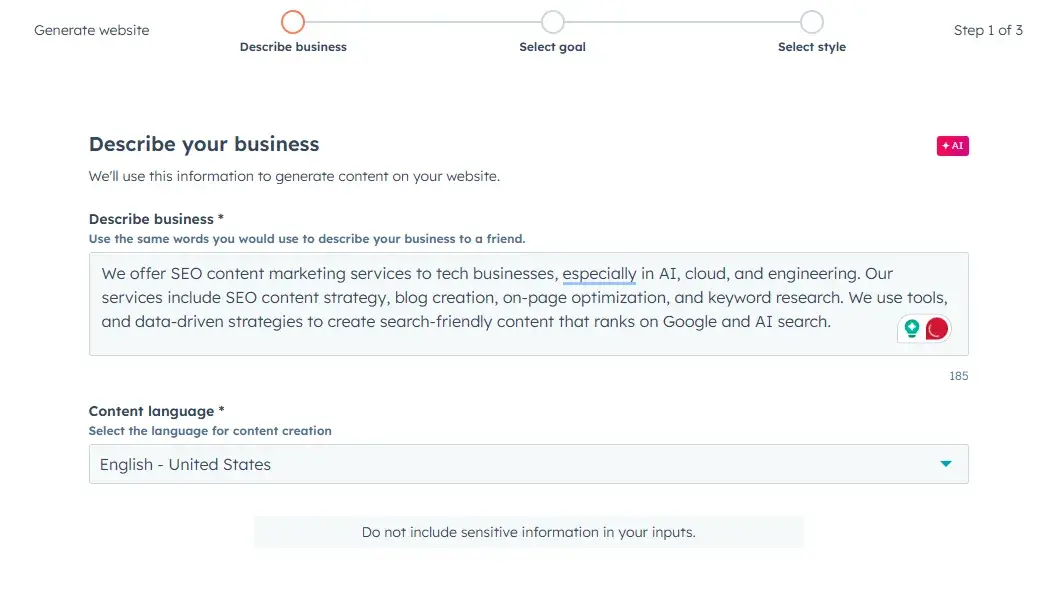
Task: Click the red circular icon beside the lightbulb
Action: click(937, 328)
